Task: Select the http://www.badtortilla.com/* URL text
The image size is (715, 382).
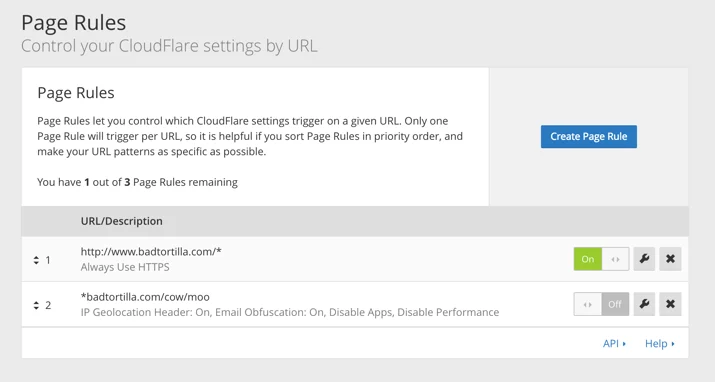Action: tap(151, 252)
